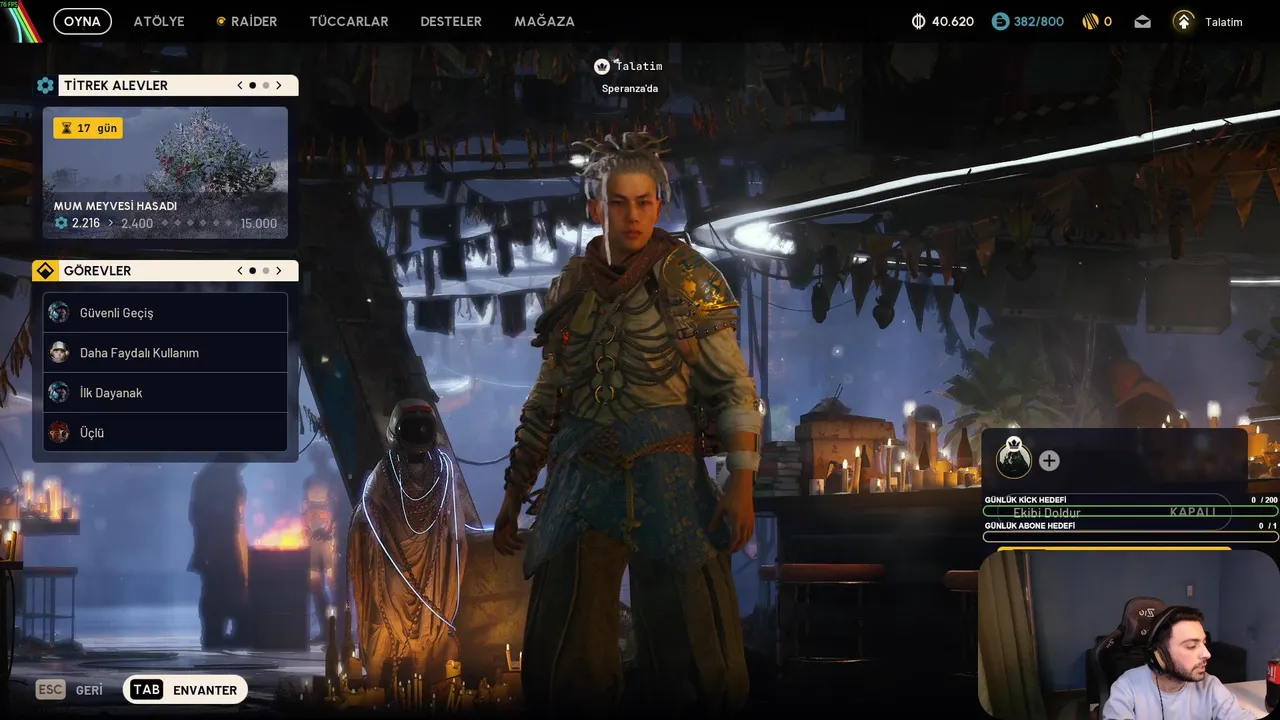Click the Talatim name tag above the character
1280x720 pixels.
[639, 66]
